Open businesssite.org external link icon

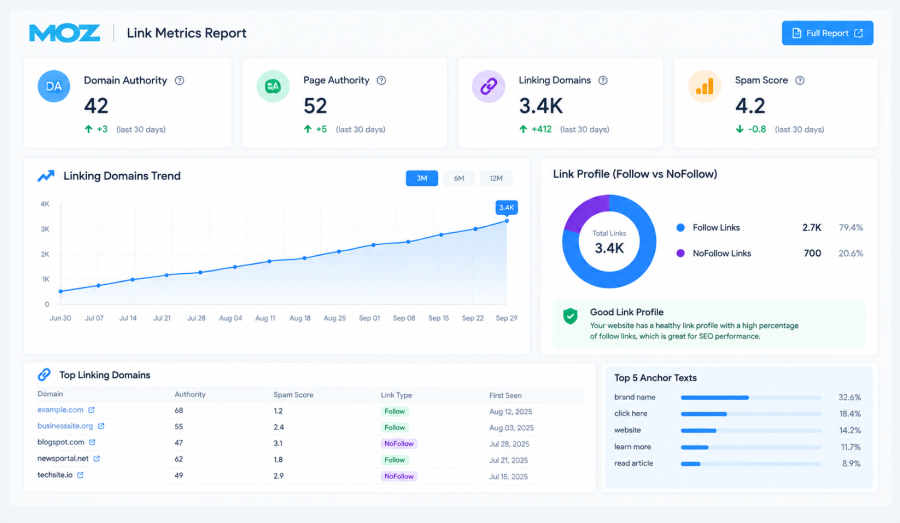pyautogui.click(x=101, y=426)
